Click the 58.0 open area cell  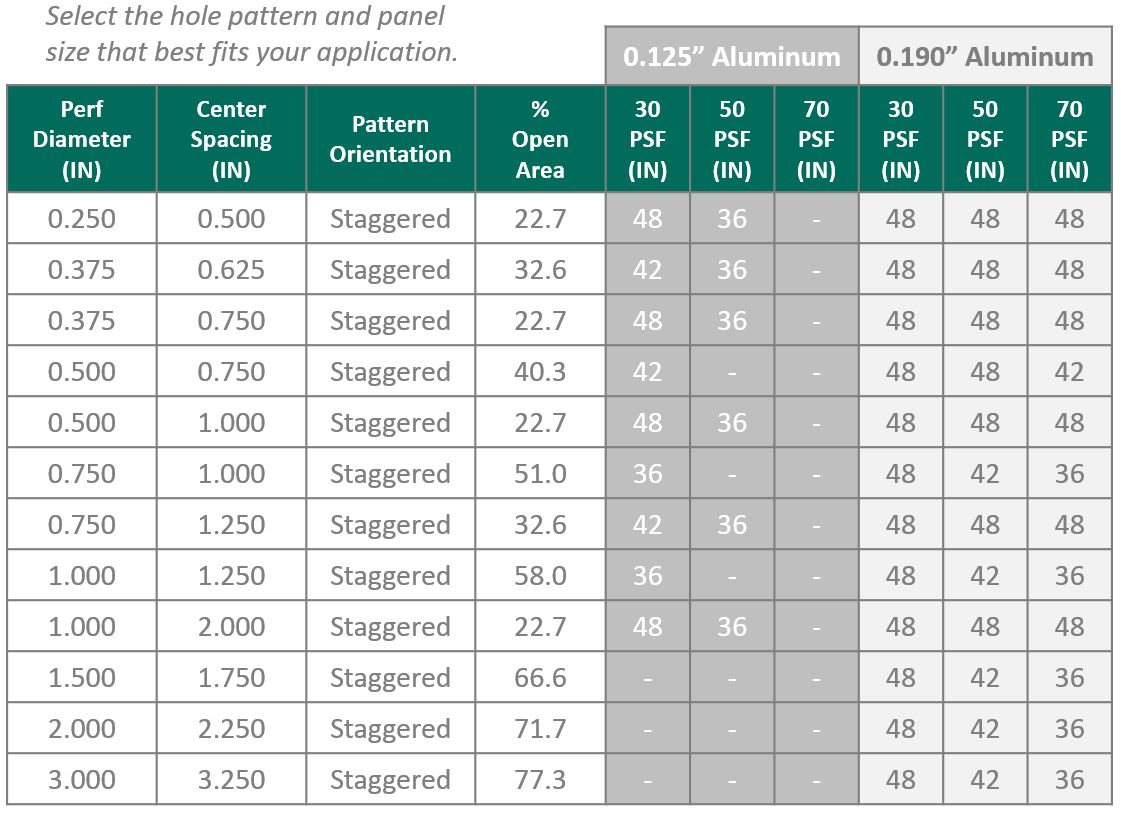tap(540, 575)
